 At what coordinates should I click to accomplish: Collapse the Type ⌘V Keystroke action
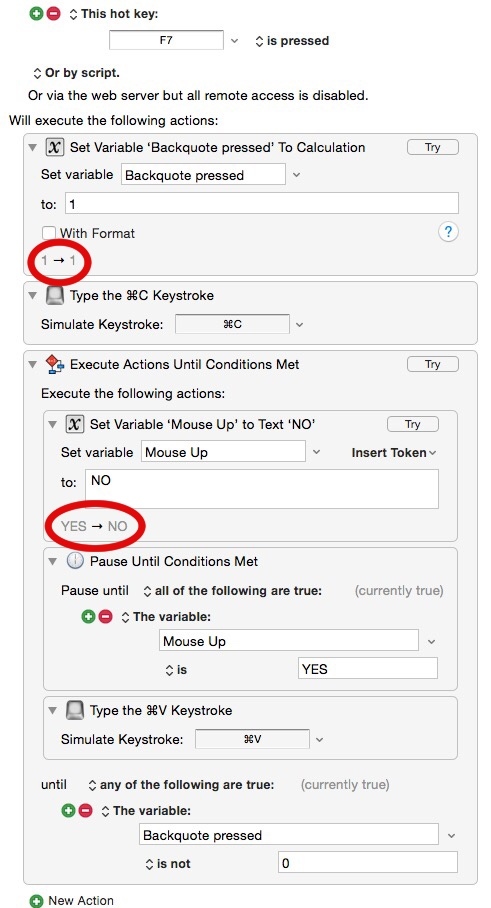point(53,711)
